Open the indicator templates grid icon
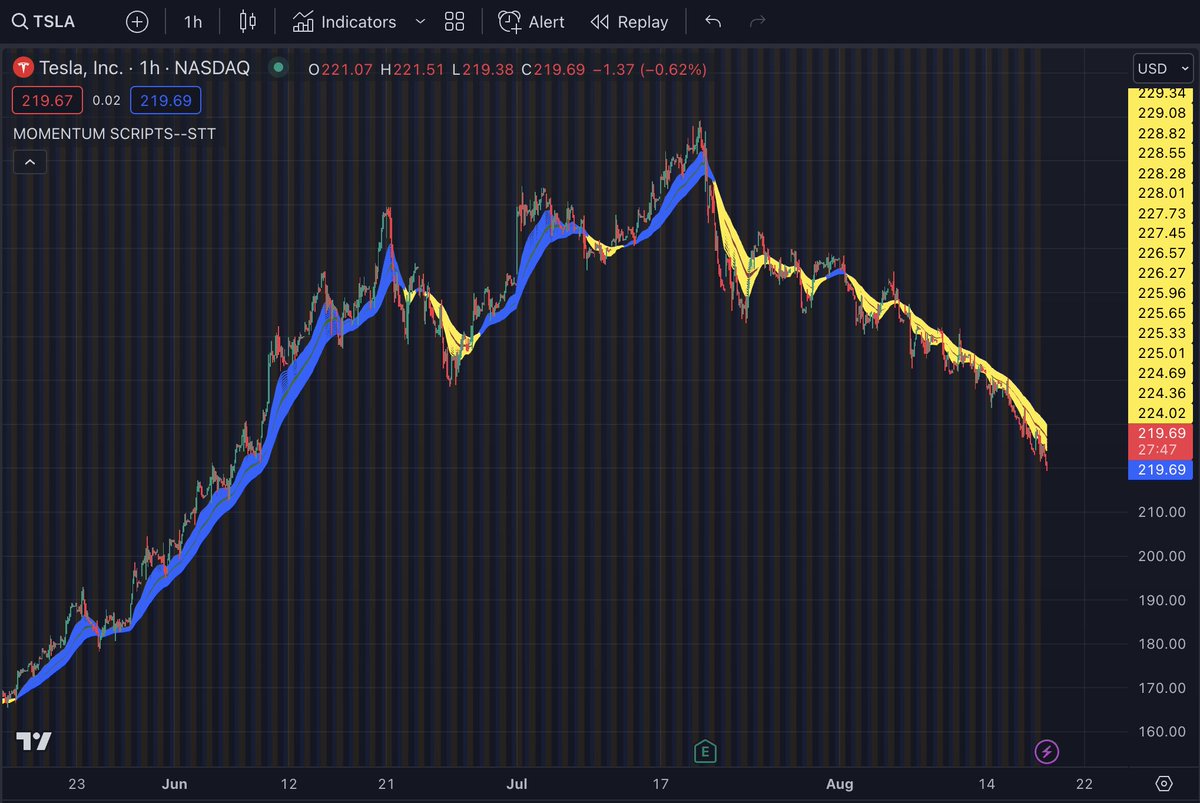 pyautogui.click(x=455, y=21)
